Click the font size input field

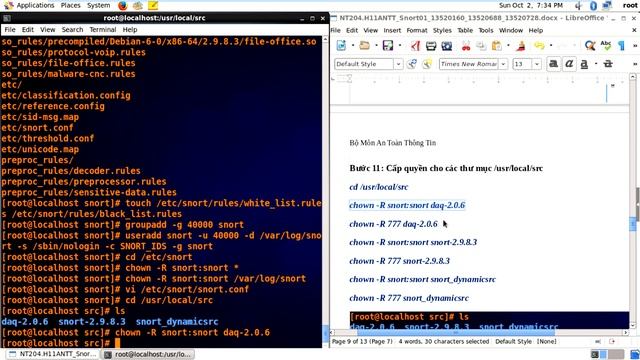(x=522, y=64)
